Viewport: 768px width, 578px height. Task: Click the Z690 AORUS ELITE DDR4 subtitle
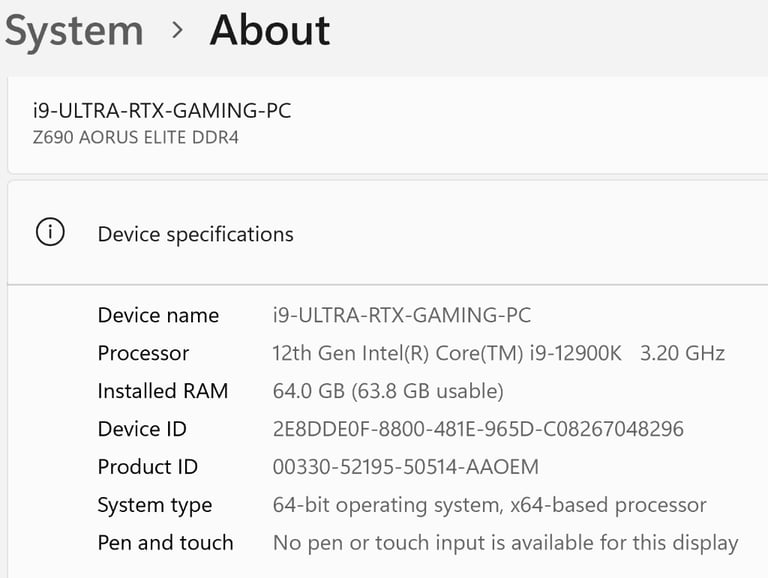click(136, 138)
